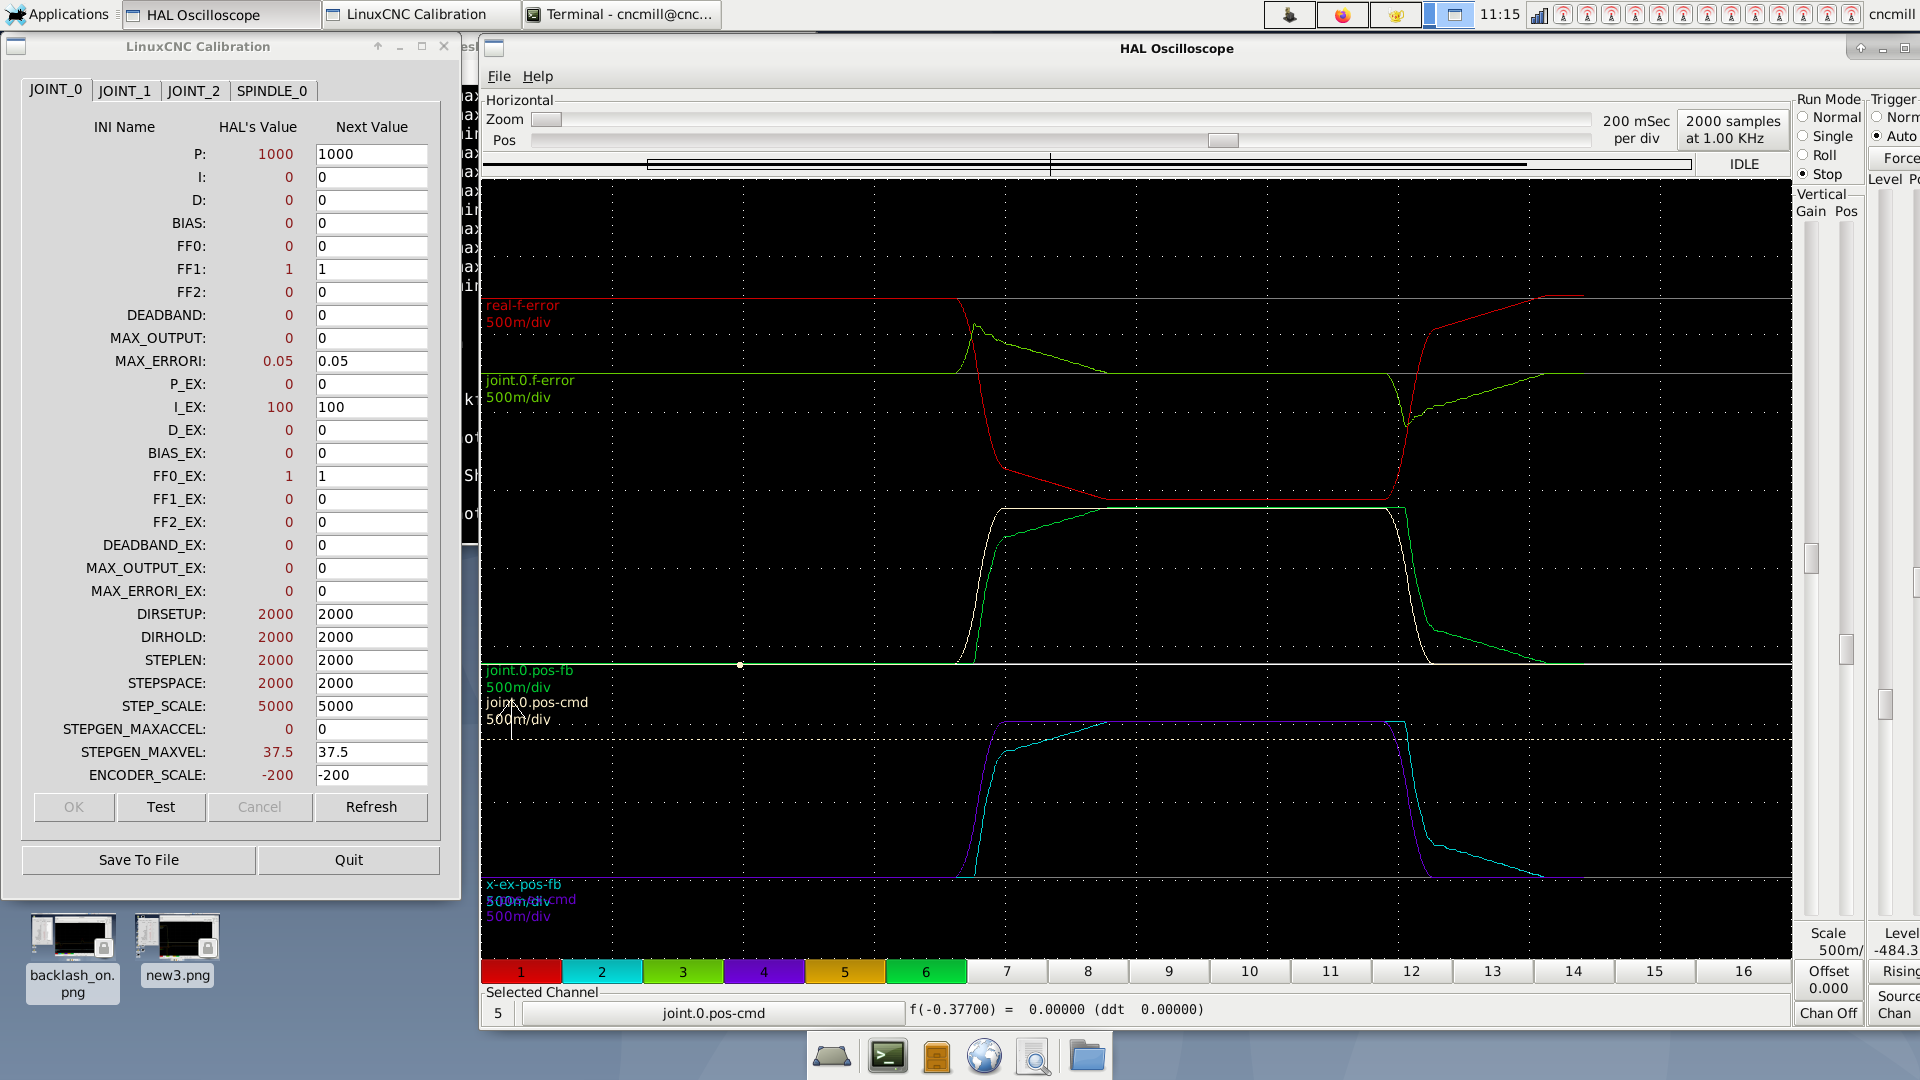Select orange channel 5
Viewport: 1920px width, 1080px height.
(x=845, y=971)
